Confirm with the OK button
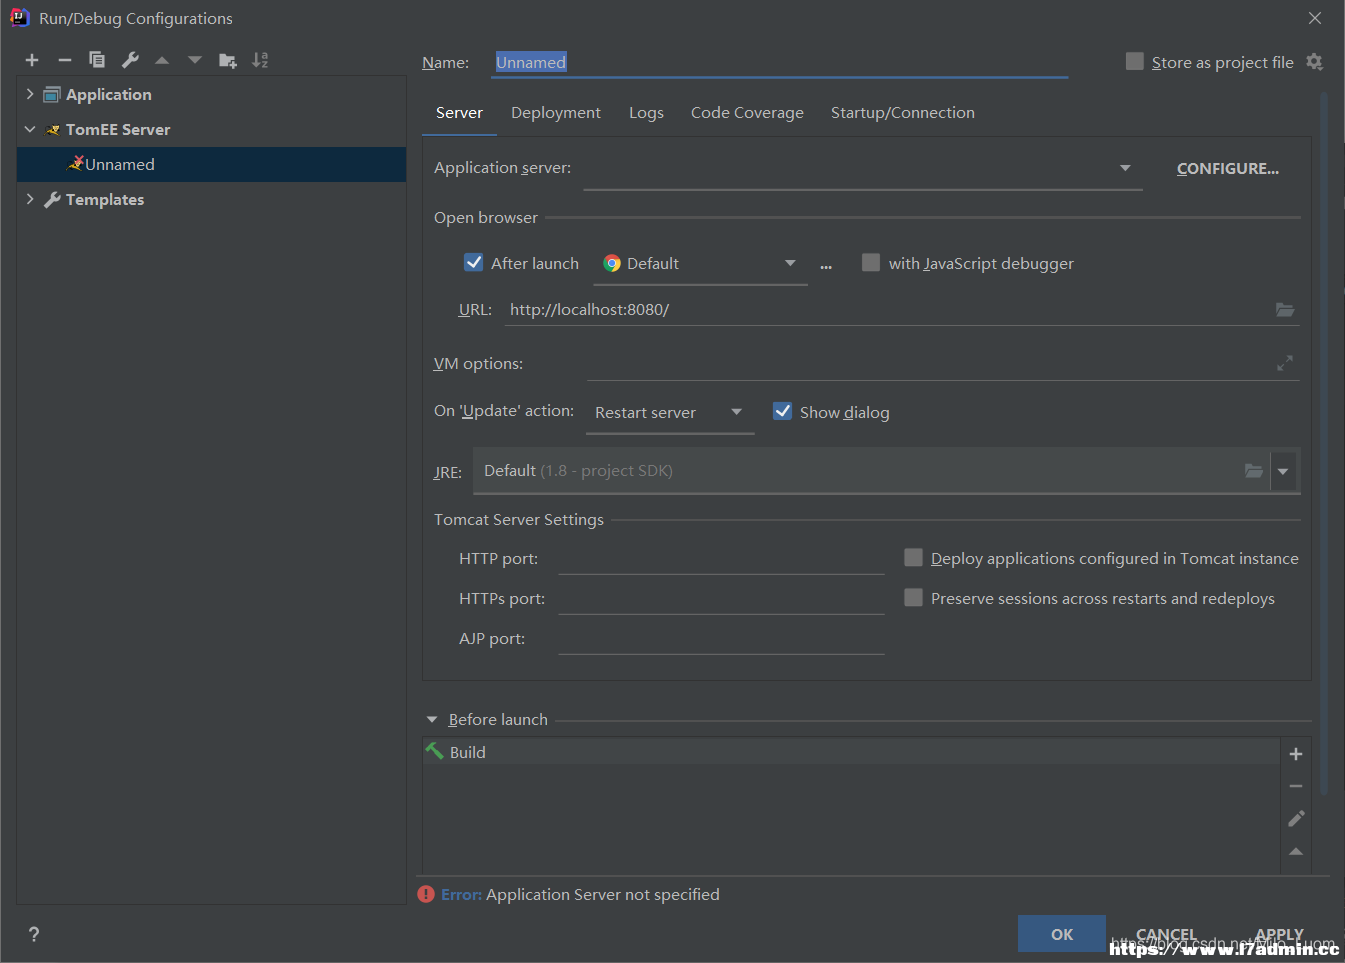Image resolution: width=1345 pixels, height=963 pixels. [1062, 934]
